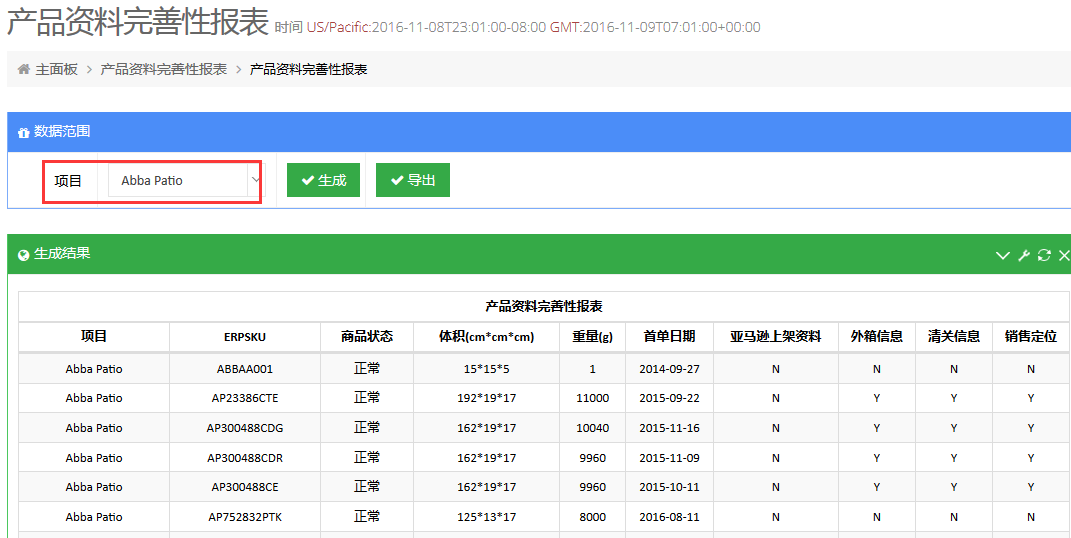Click date cell 2015-09-22
1071x538 pixels.
669,398
